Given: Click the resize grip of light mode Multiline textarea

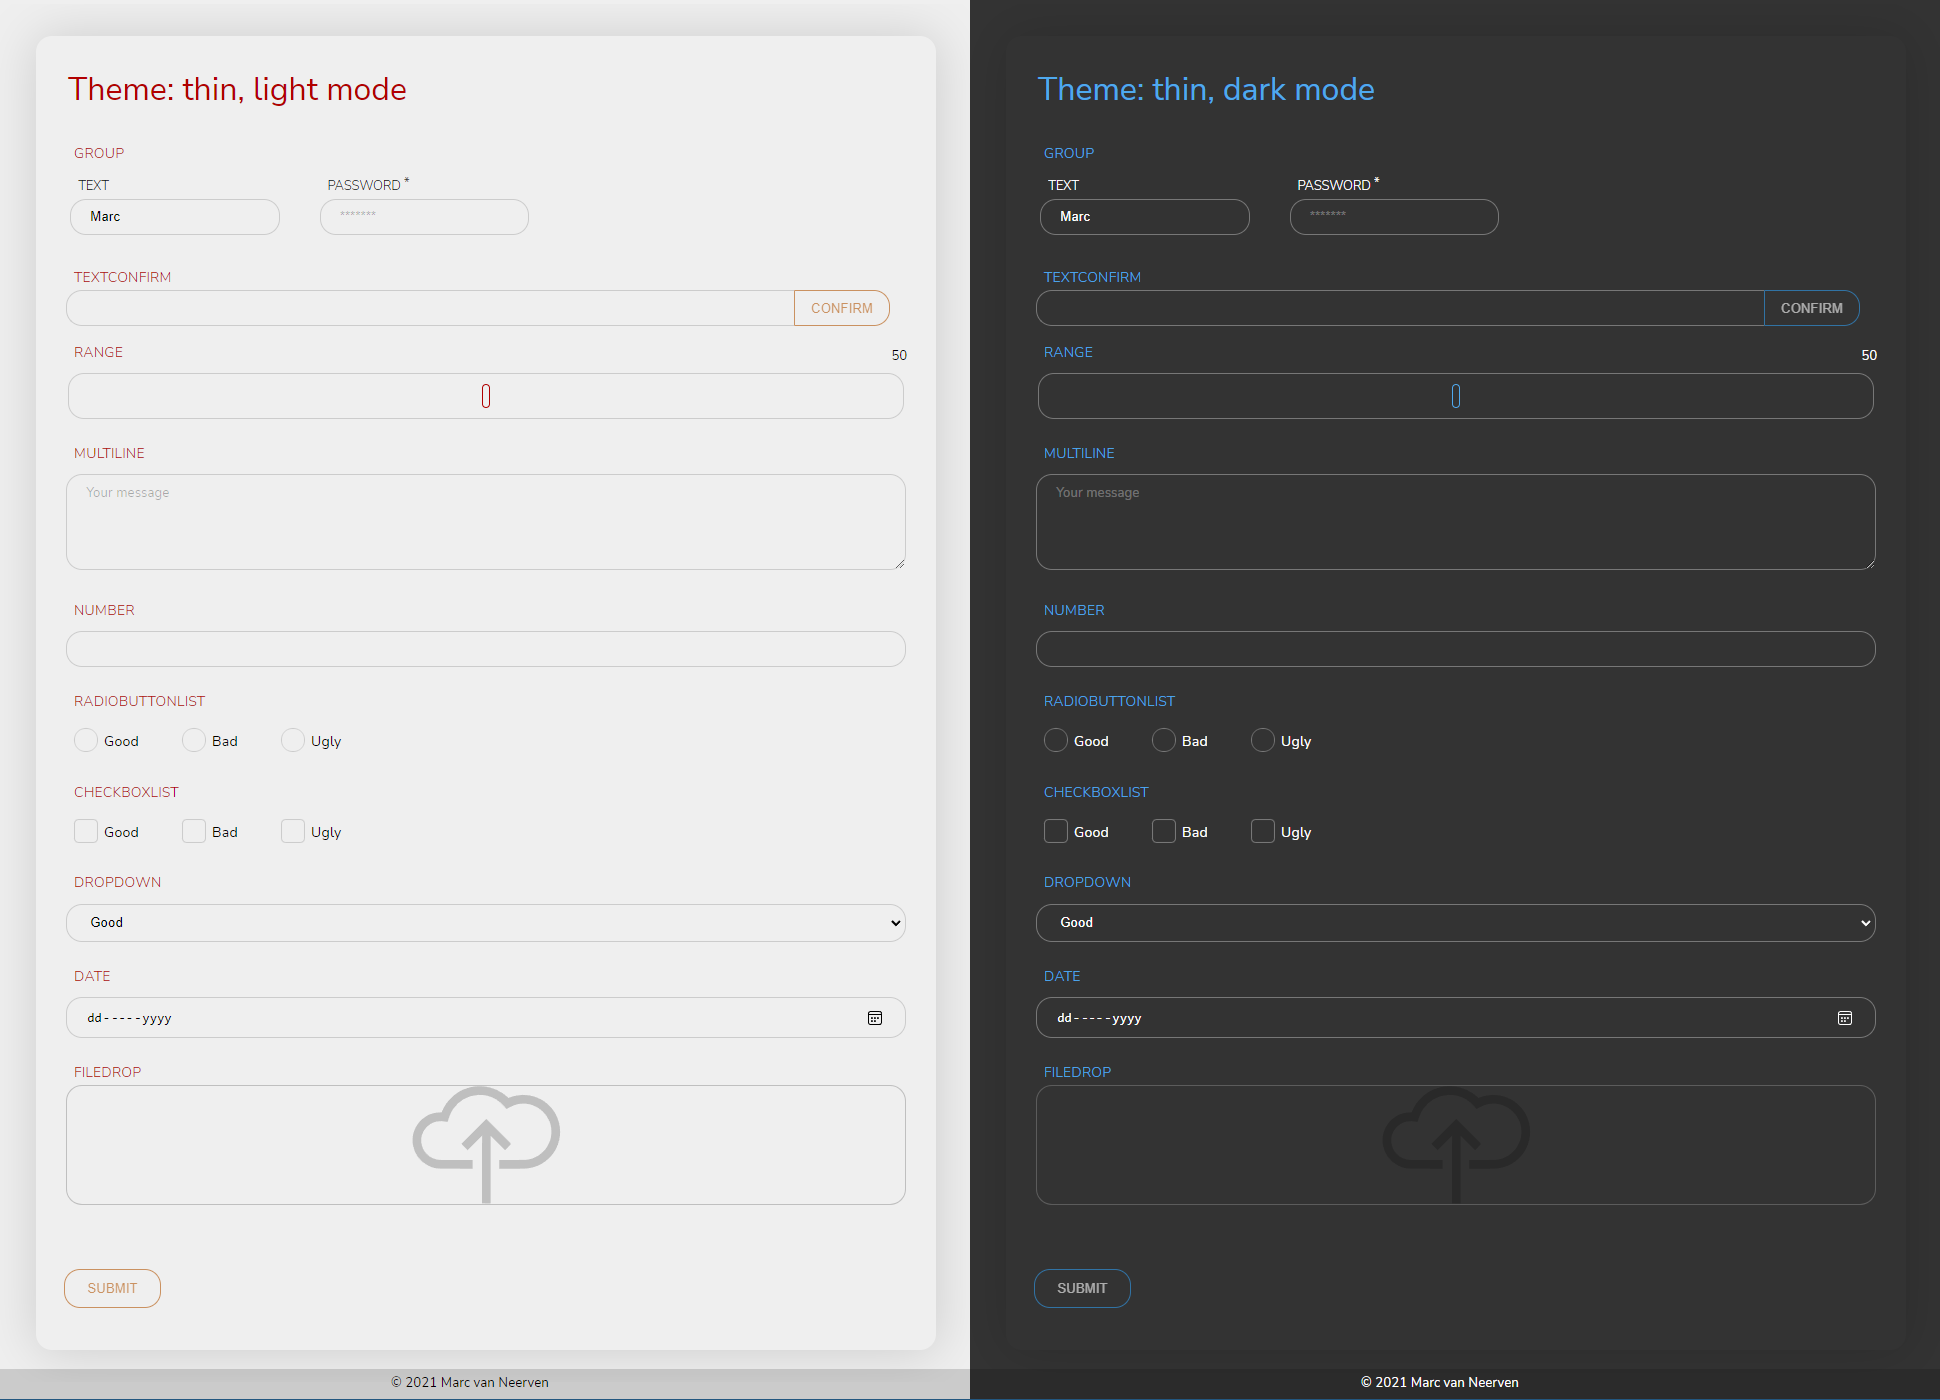Looking at the screenshot, I should tap(900, 564).
